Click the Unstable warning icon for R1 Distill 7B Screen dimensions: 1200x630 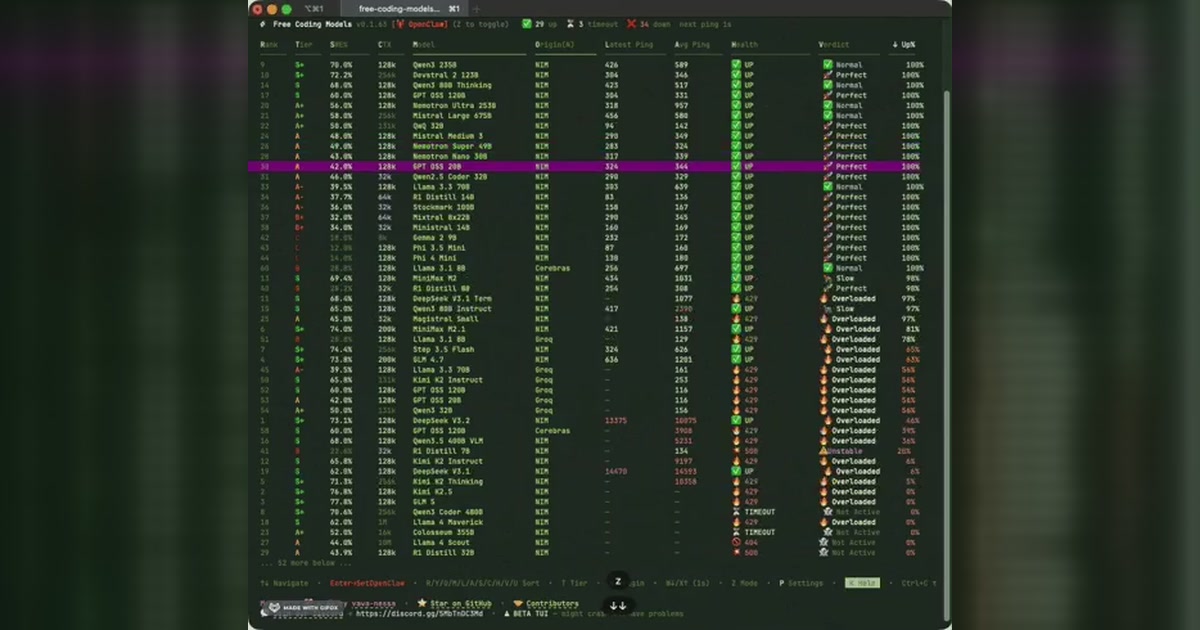824,451
